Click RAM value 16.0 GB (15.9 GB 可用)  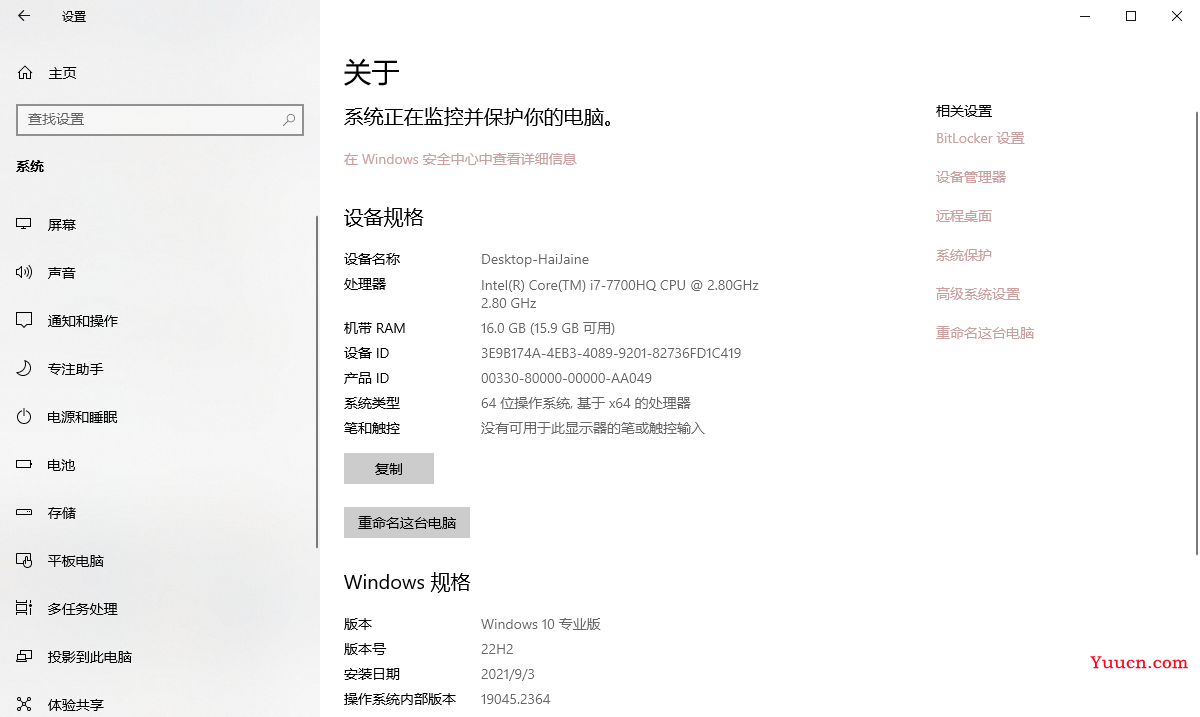click(x=548, y=328)
